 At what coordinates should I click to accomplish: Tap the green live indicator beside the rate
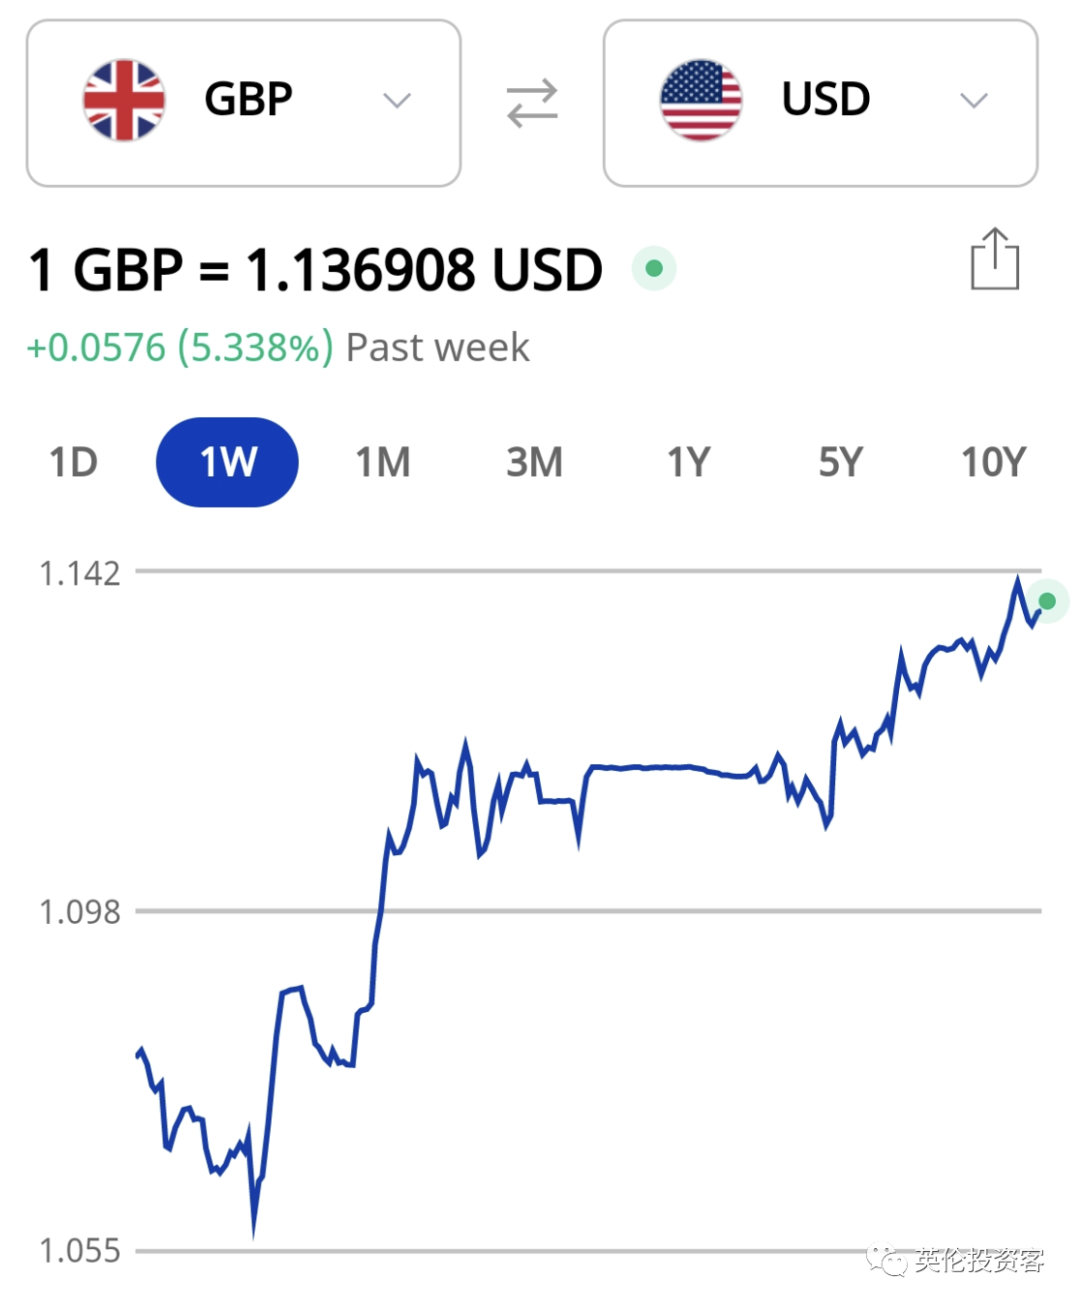click(654, 268)
